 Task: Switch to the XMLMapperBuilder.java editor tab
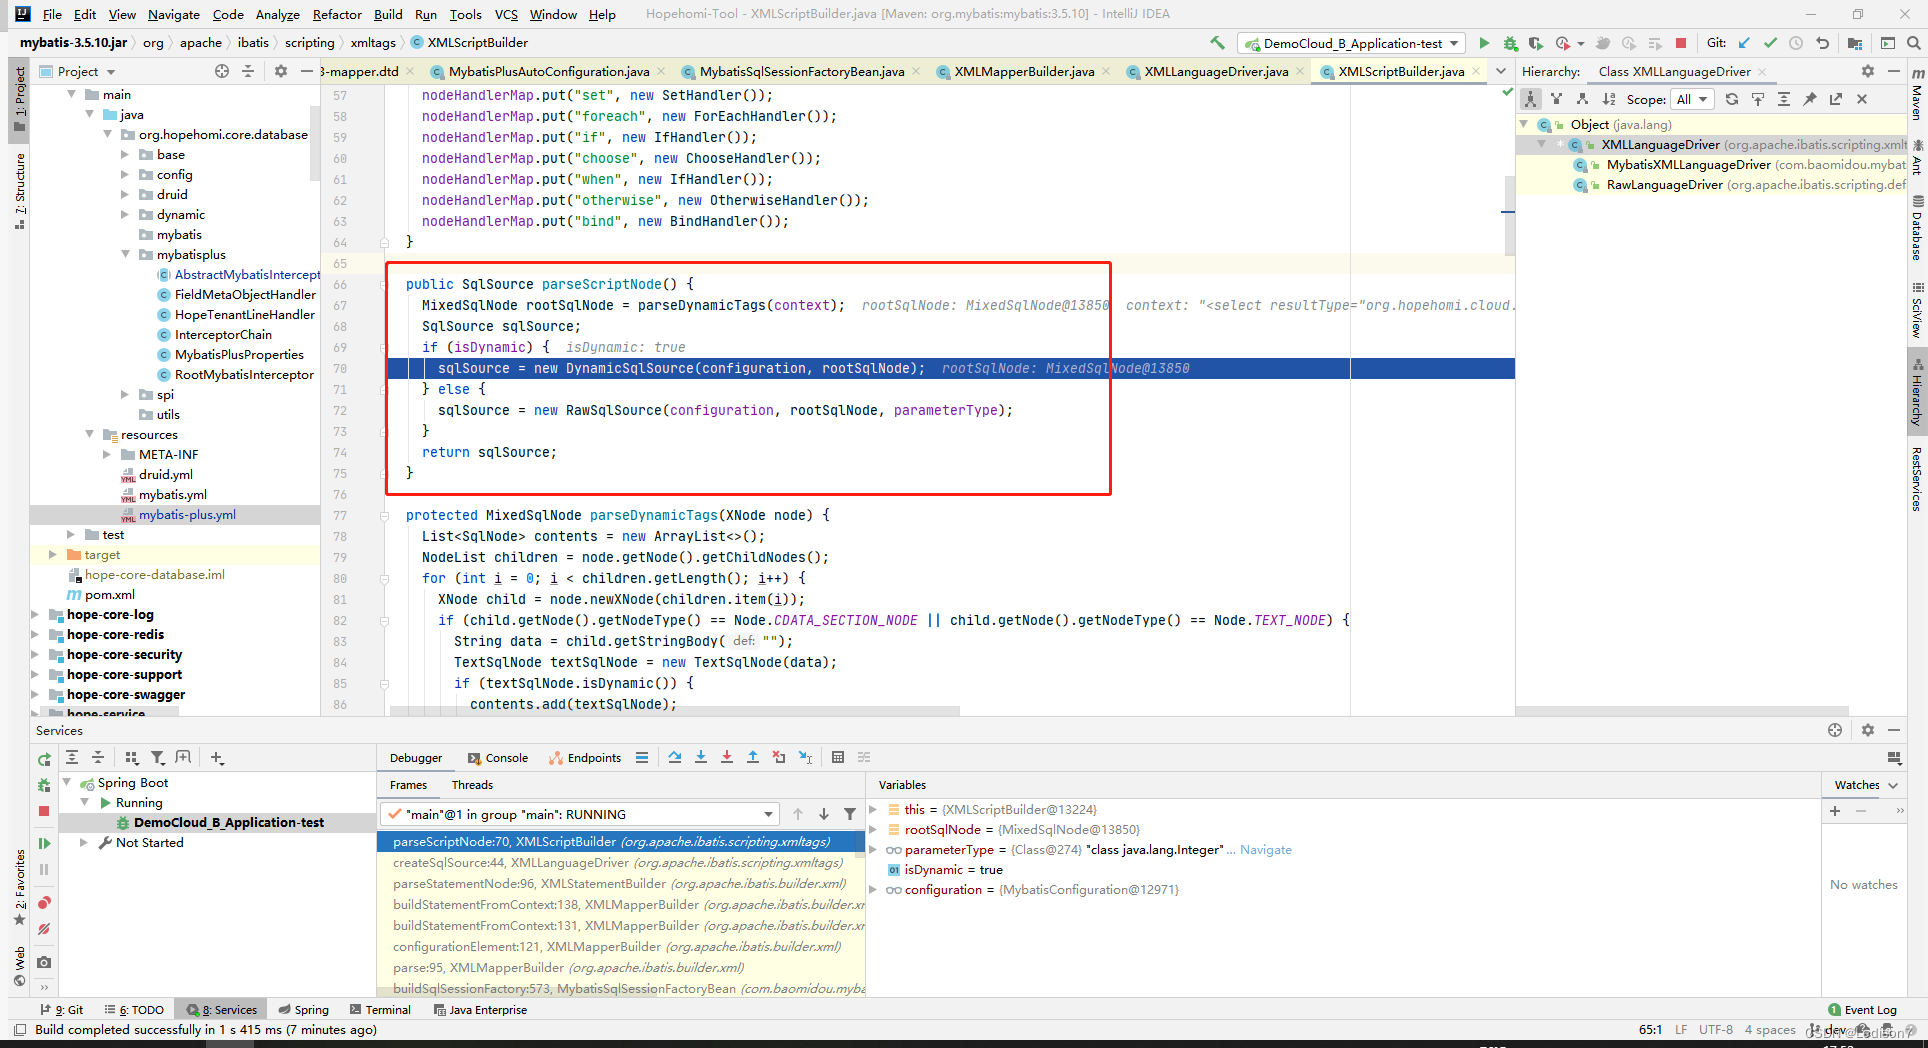point(1024,71)
